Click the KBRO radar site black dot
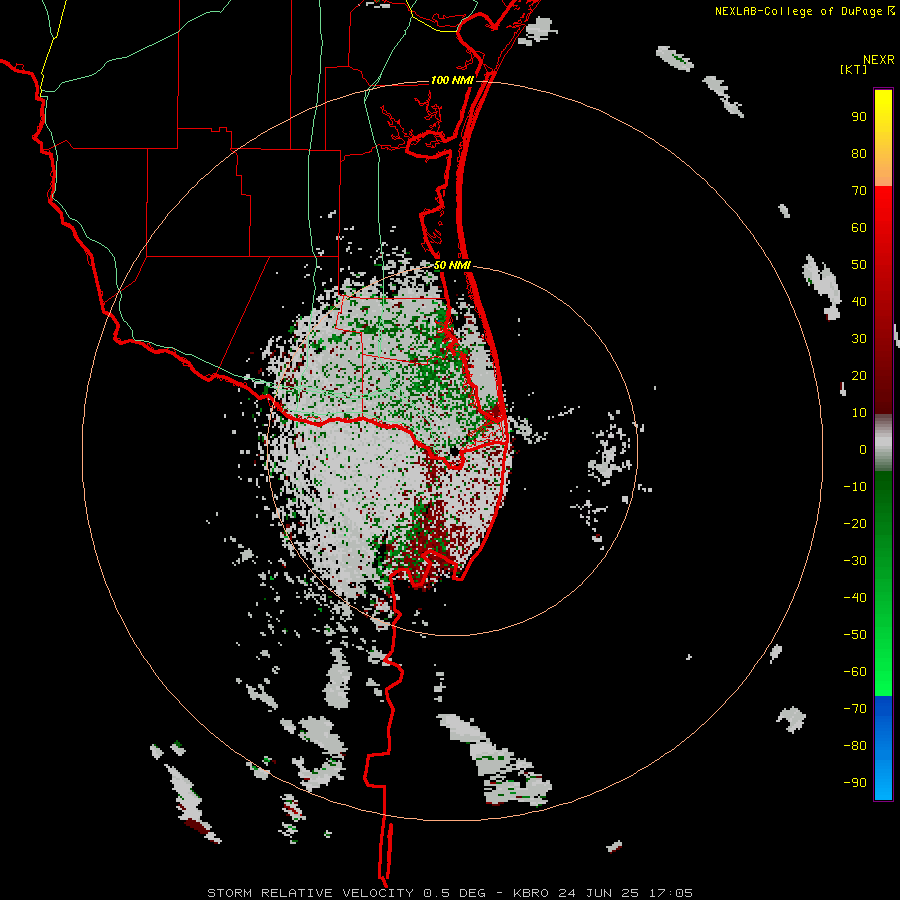900x900 pixels. [455, 452]
